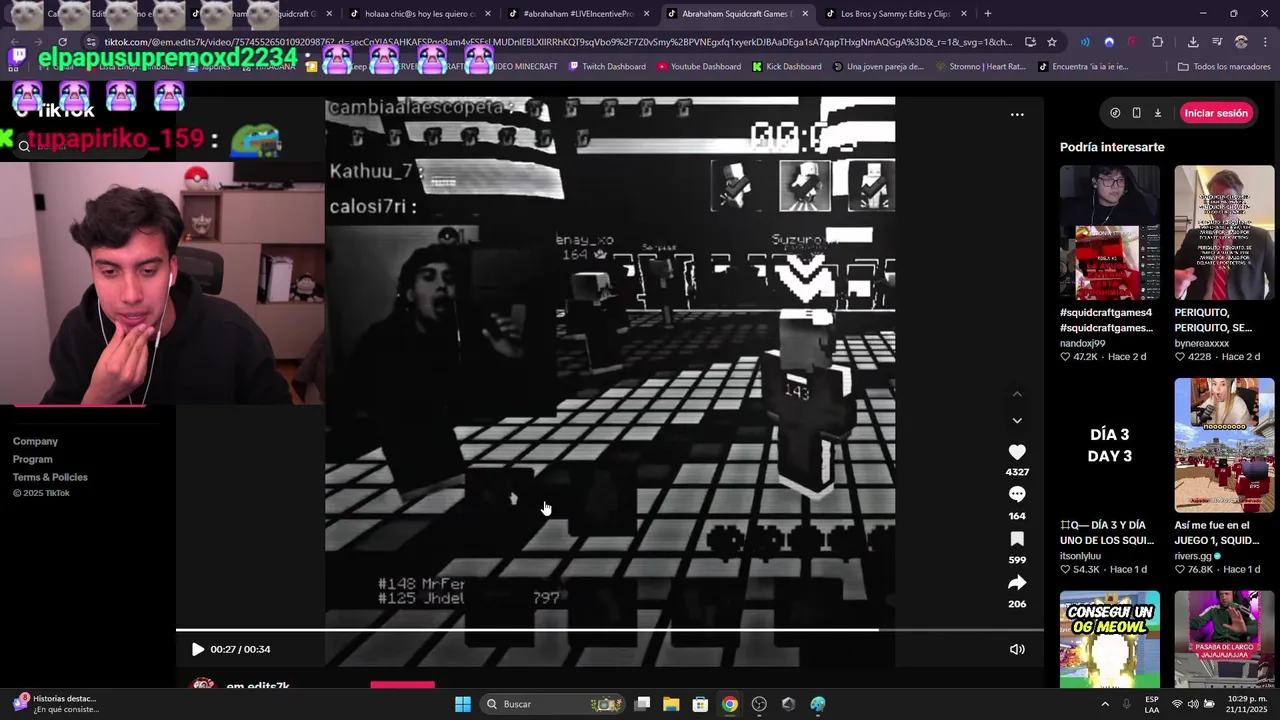
Task: Open the comments bubble icon showing 164
Action: [1017, 494]
